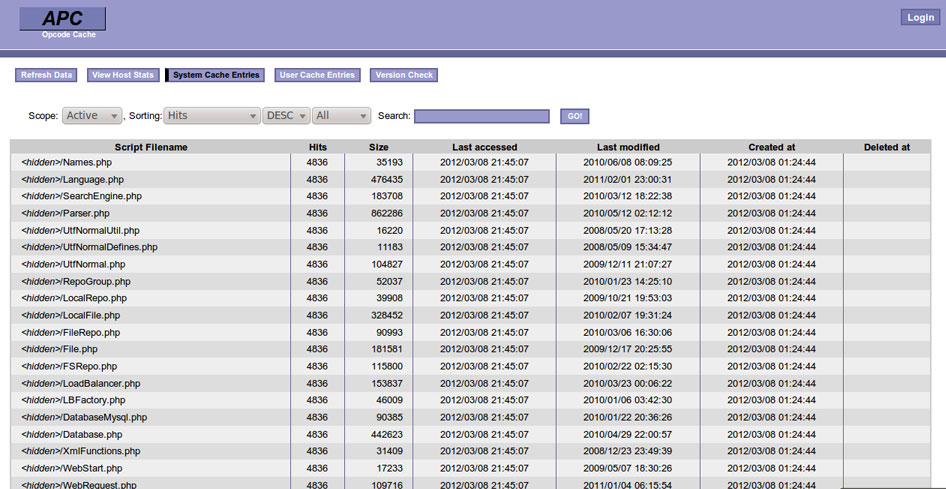Click size value 862286 for Parser.php
The width and height of the screenshot is (946, 489).
(x=387, y=213)
